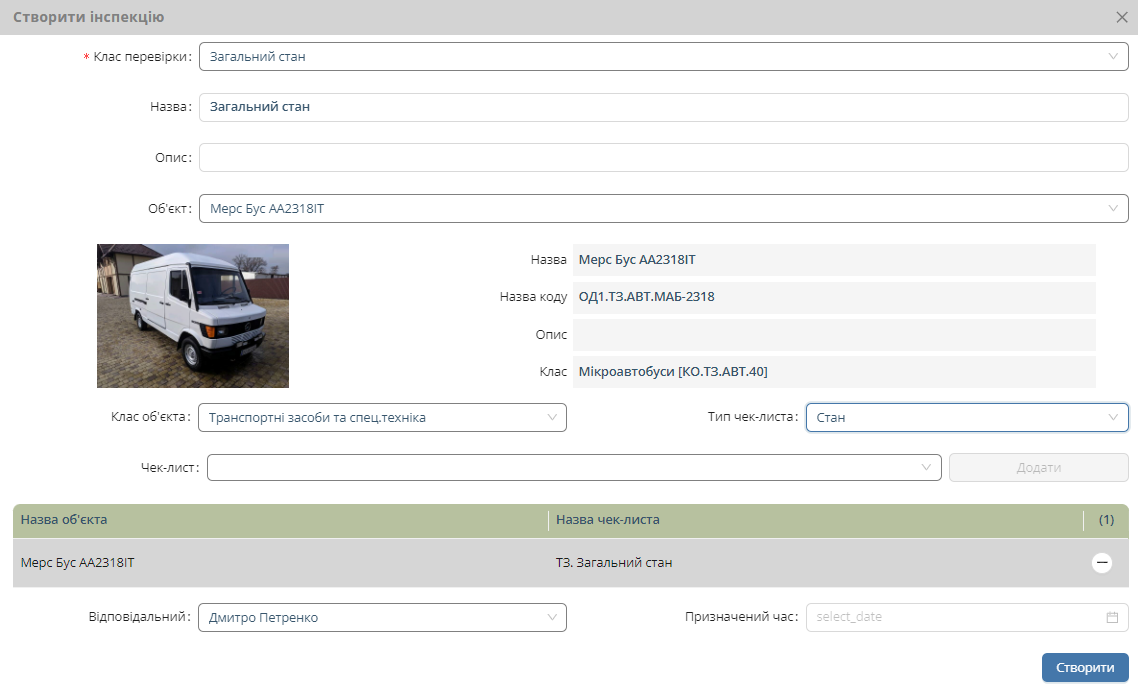
Task: Click the chevron on the Об'єкт field
Action: click(x=1113, y=208)
